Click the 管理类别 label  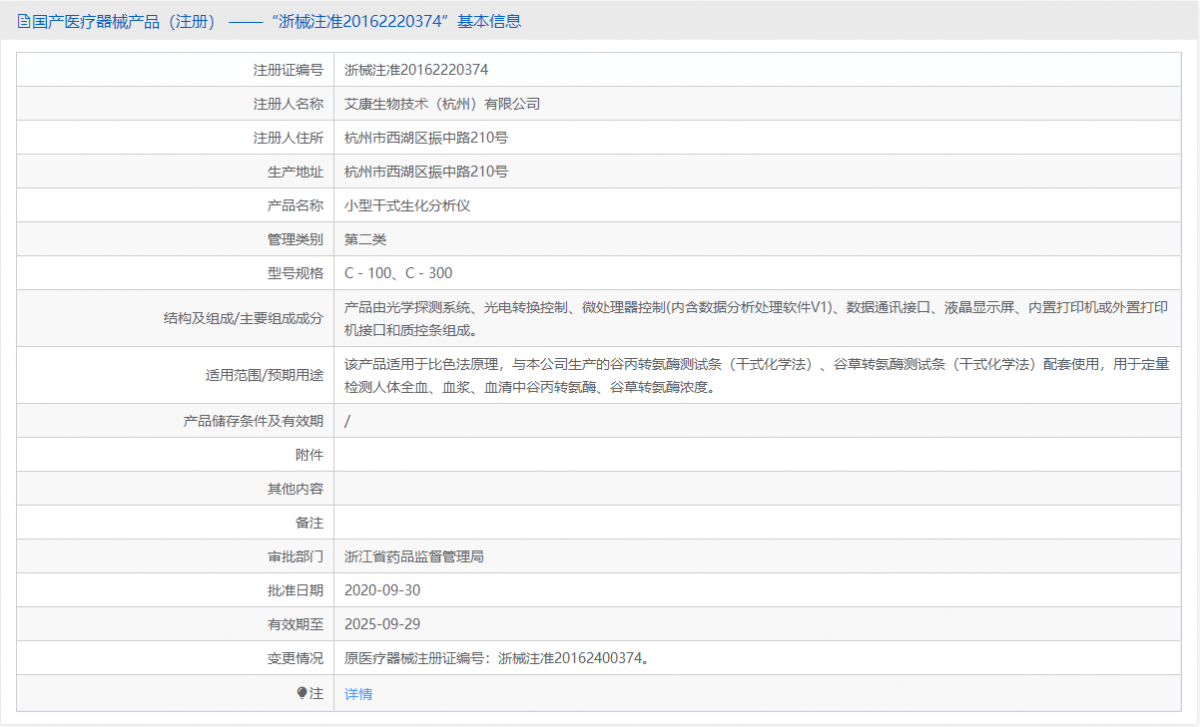(295, 240)
